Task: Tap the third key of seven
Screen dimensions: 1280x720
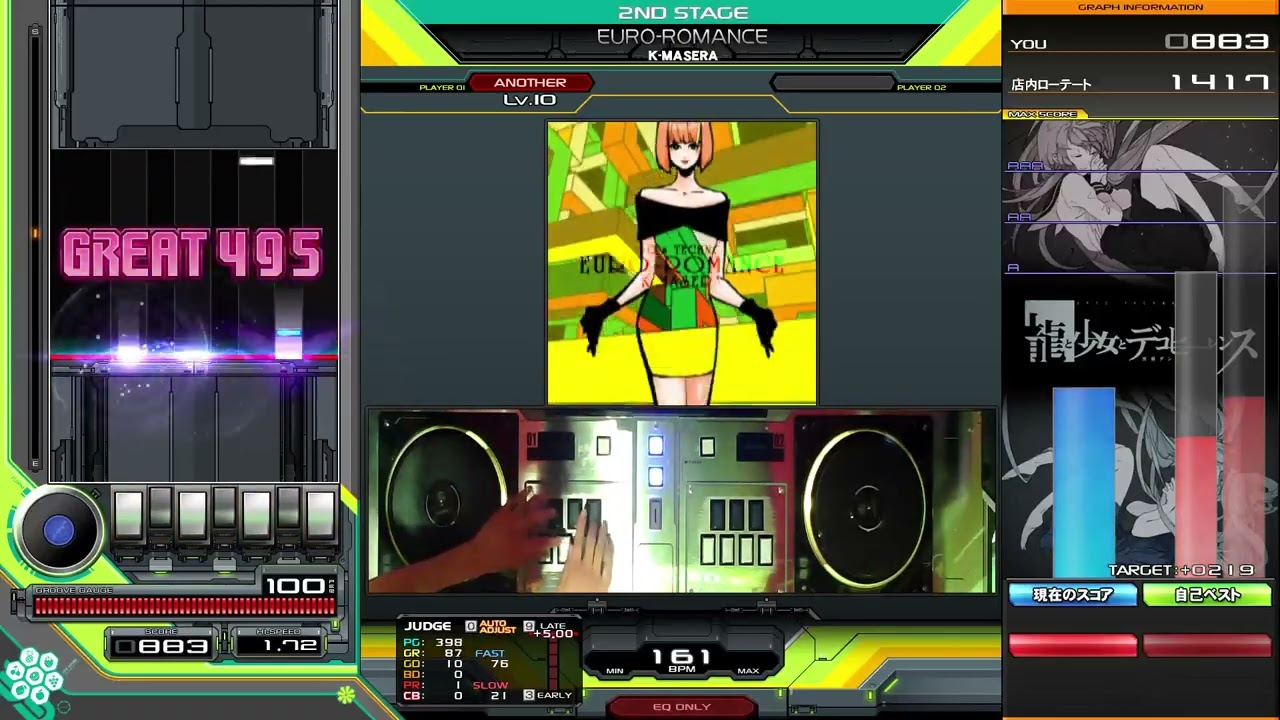Action: pos(192,515)
